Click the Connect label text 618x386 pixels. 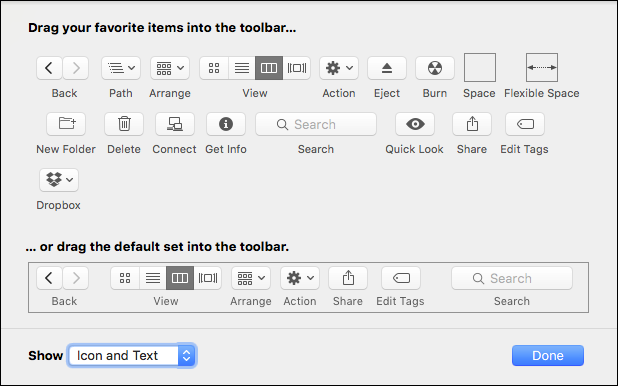point(174,149)
